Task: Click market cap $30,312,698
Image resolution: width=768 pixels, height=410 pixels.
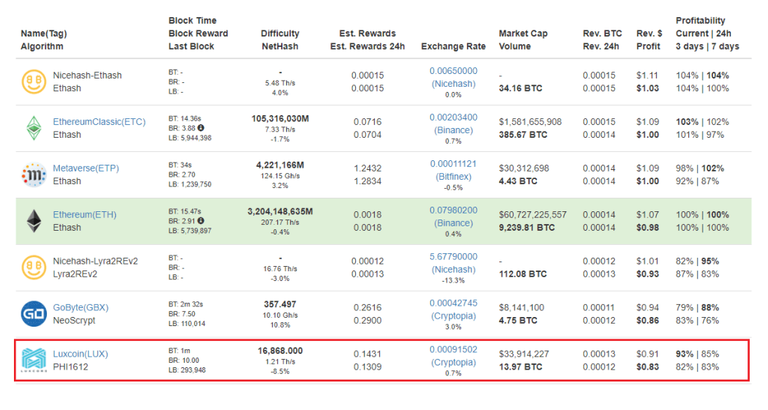Action: (524, 168)
